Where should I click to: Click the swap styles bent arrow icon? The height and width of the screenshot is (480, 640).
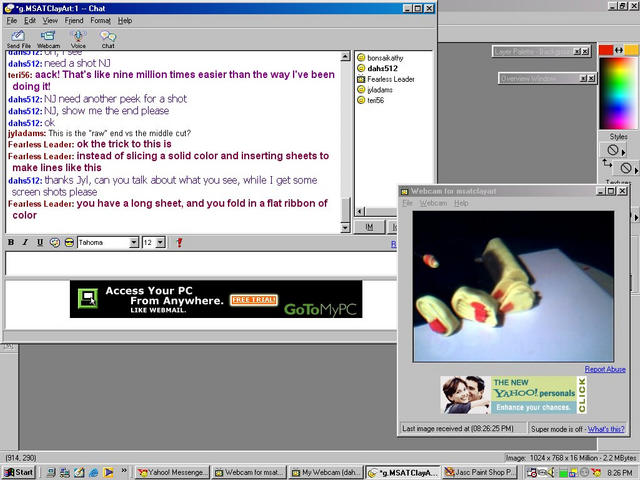coord(607,164)
